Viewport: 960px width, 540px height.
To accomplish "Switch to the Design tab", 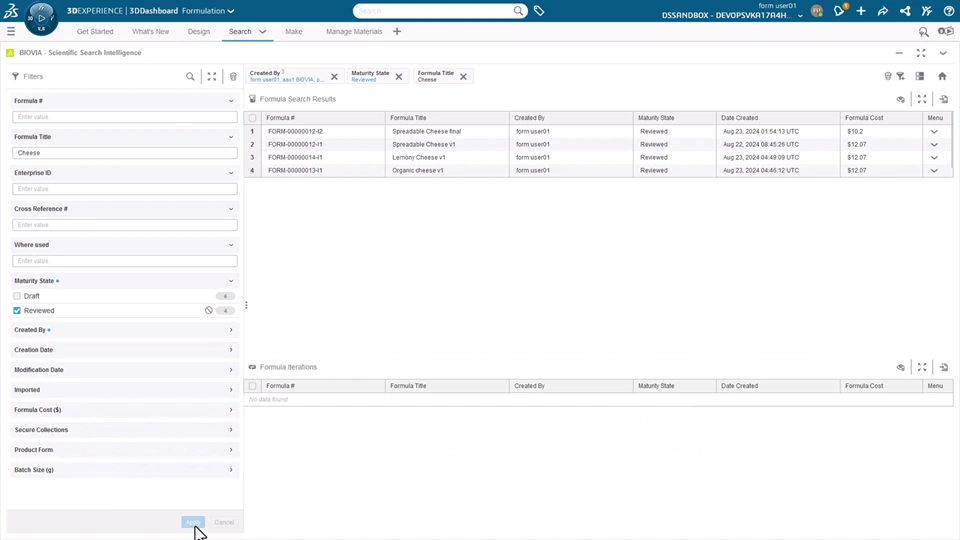I will click(x=198, y=31).
